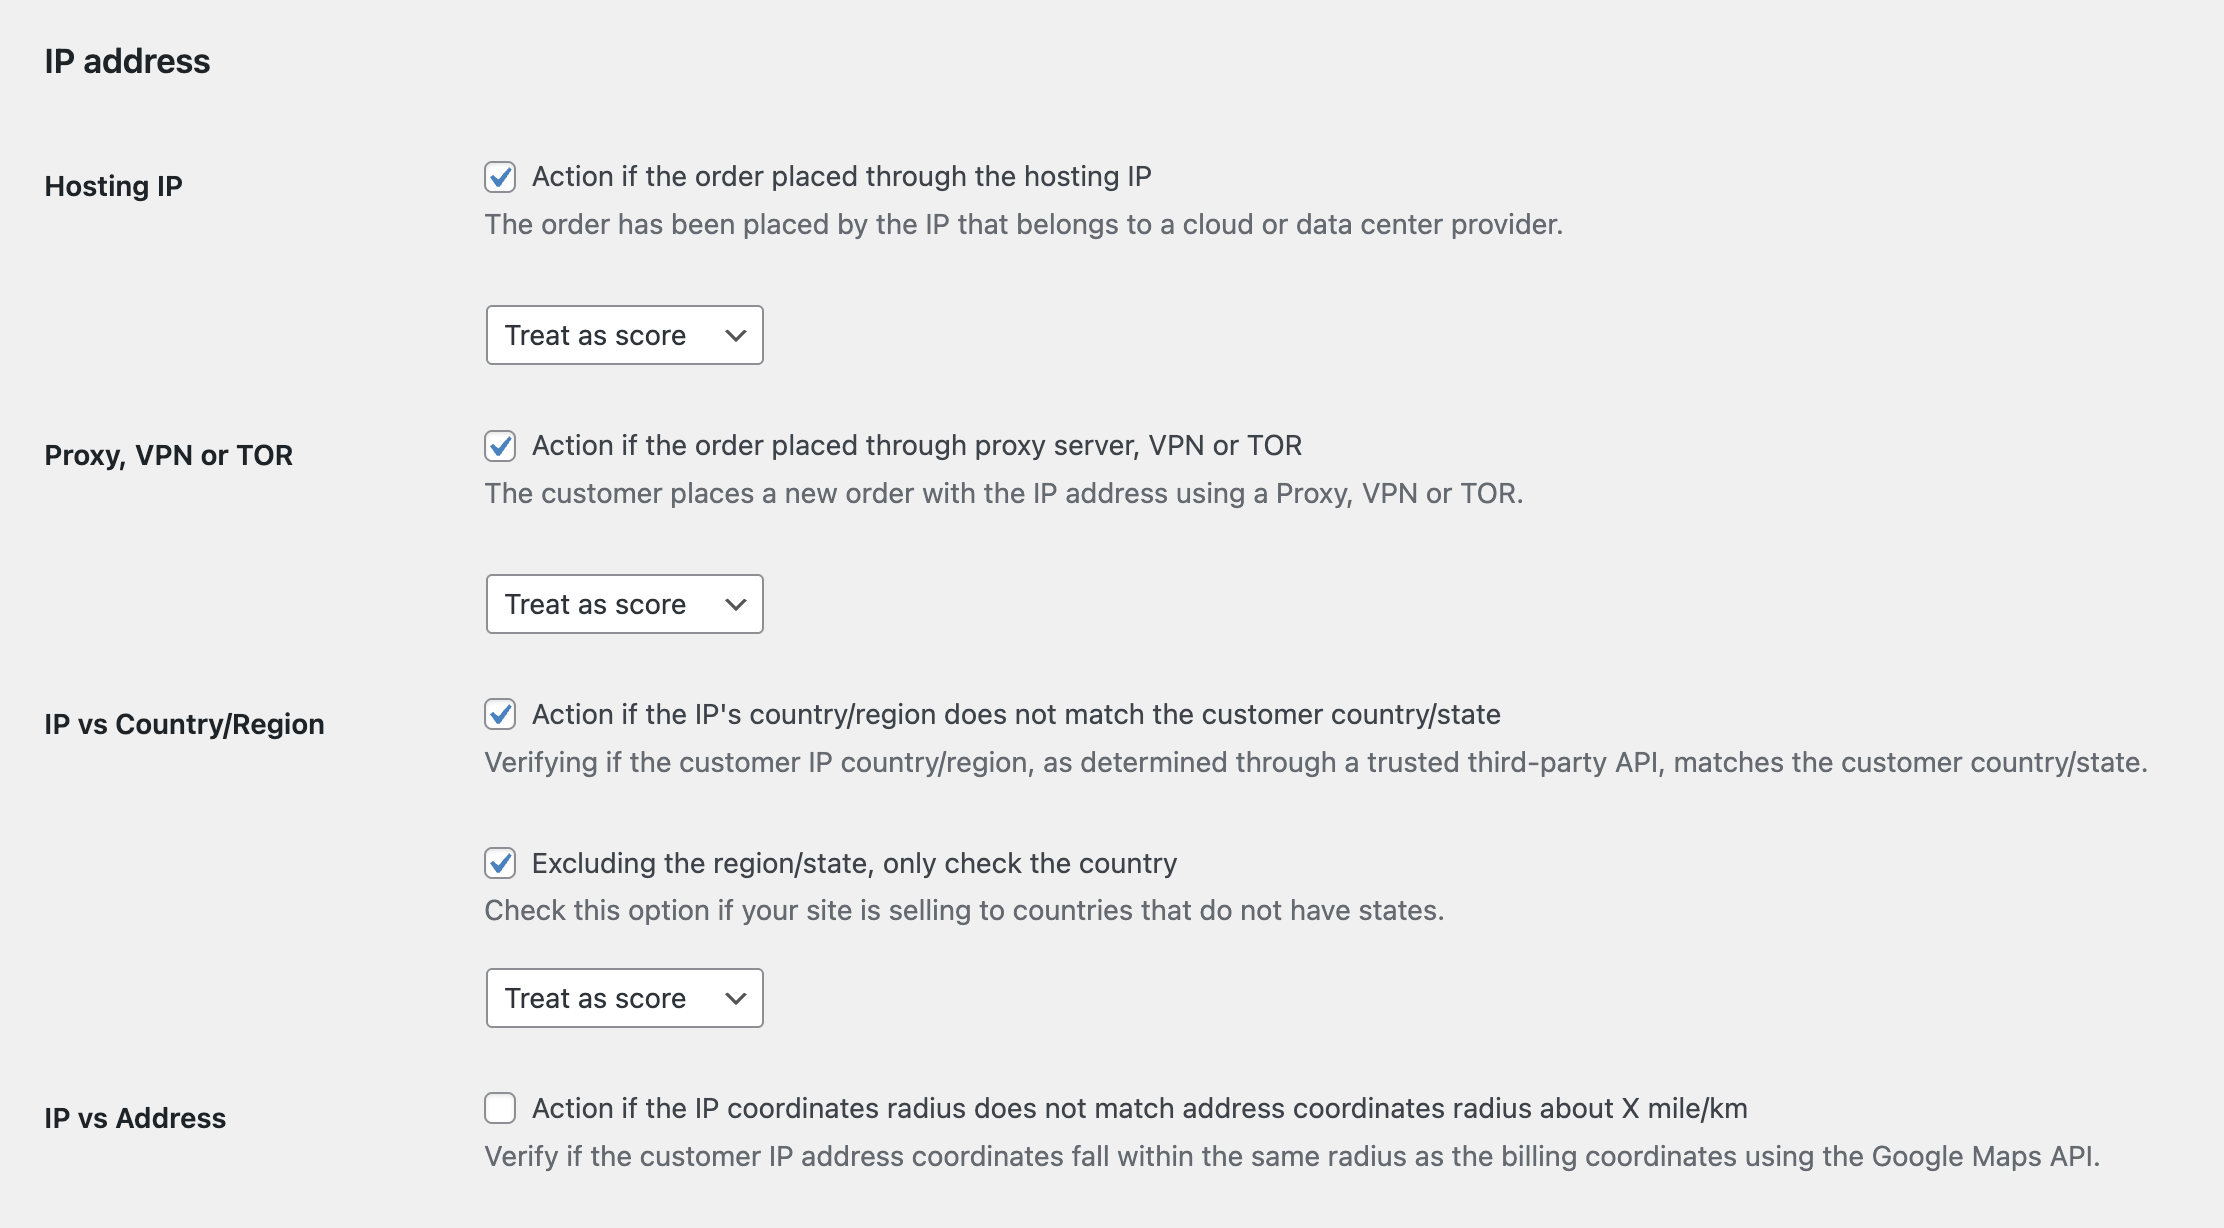This screenshot has height=1228, width=2224.
Task: Open the Proxy, VPN or TOR score dropdown
Action: [x=625, y=604]
